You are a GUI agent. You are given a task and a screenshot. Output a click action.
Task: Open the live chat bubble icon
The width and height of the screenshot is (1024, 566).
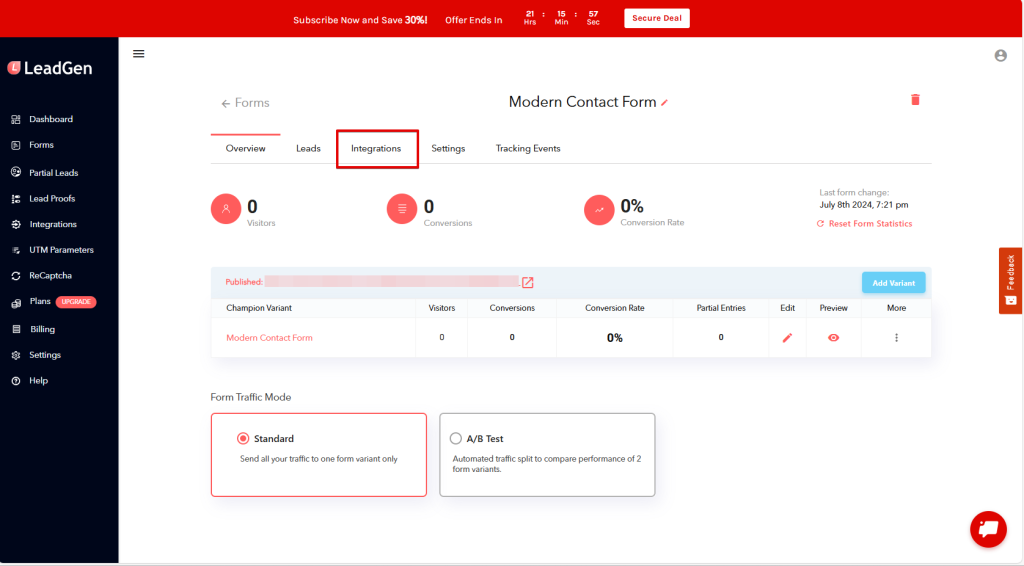(x=988, y=529)
